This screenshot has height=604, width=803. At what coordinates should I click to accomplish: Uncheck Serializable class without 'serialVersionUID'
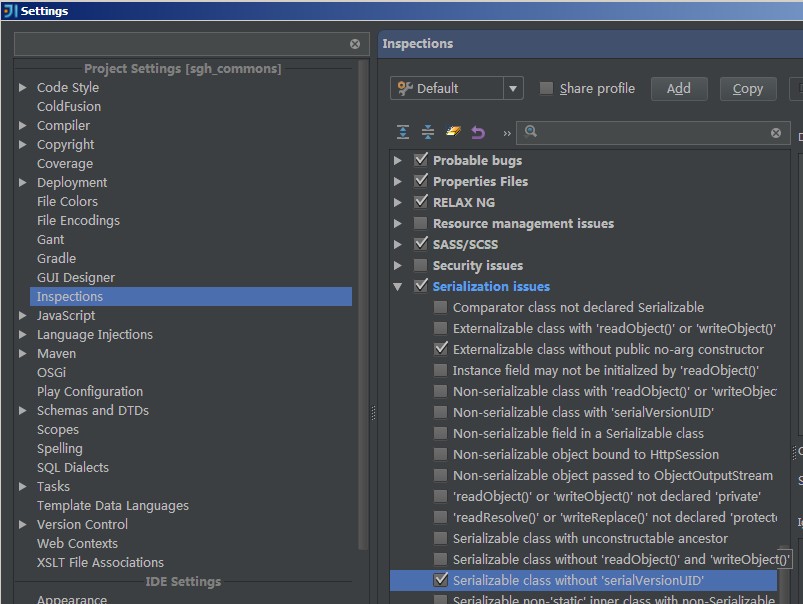click(440, 580)
